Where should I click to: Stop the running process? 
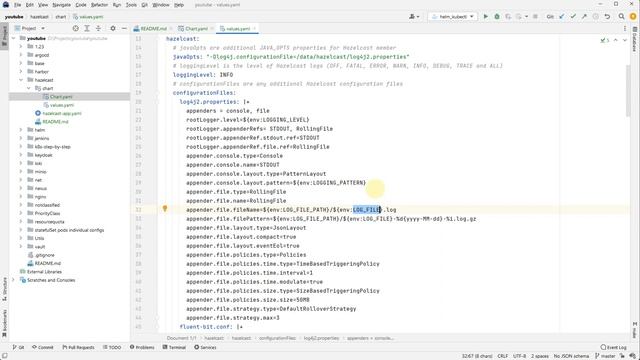(x=535, y=17)
